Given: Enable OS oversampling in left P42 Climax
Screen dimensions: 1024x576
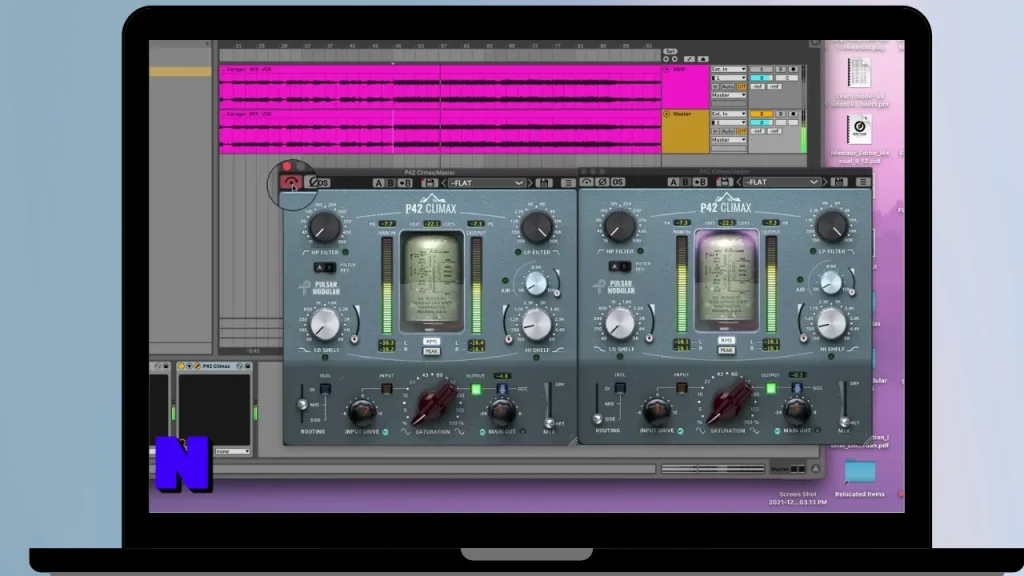Looking at the screenshot, I should pos(323,183).
